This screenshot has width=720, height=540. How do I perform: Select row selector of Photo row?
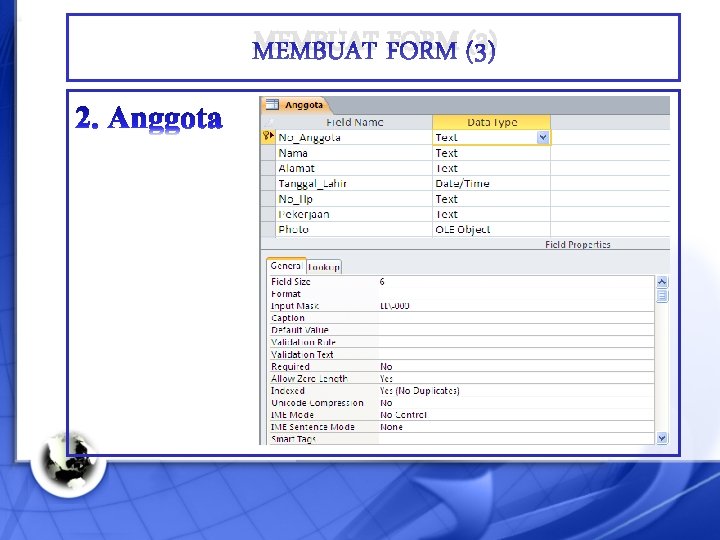click(268, 229)
